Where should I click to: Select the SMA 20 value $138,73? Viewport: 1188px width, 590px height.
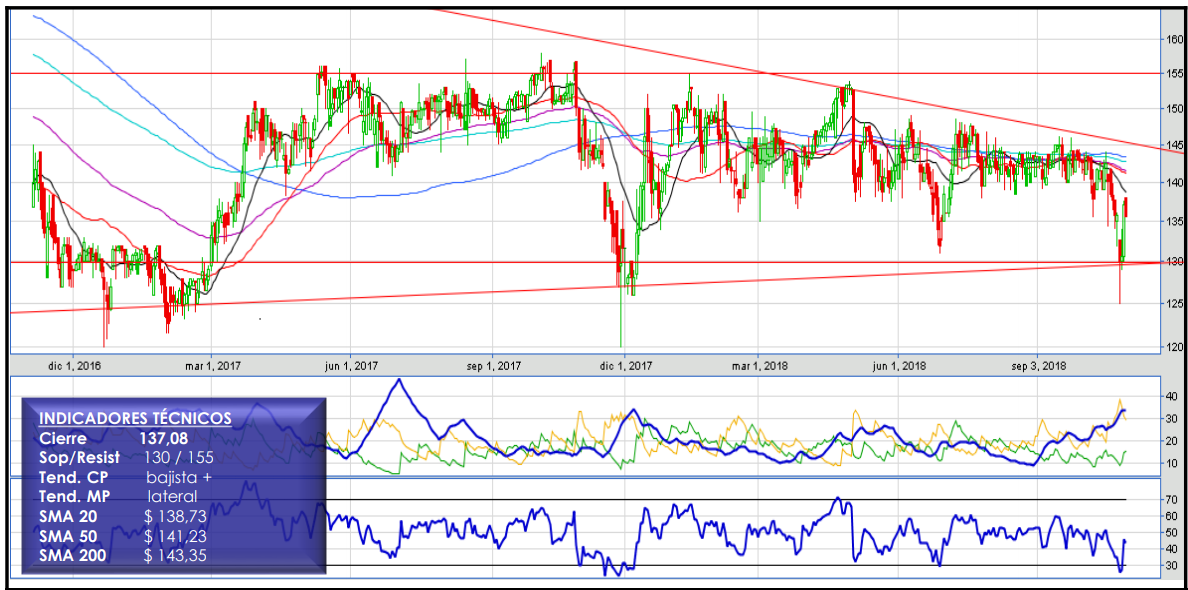(176, 517)
